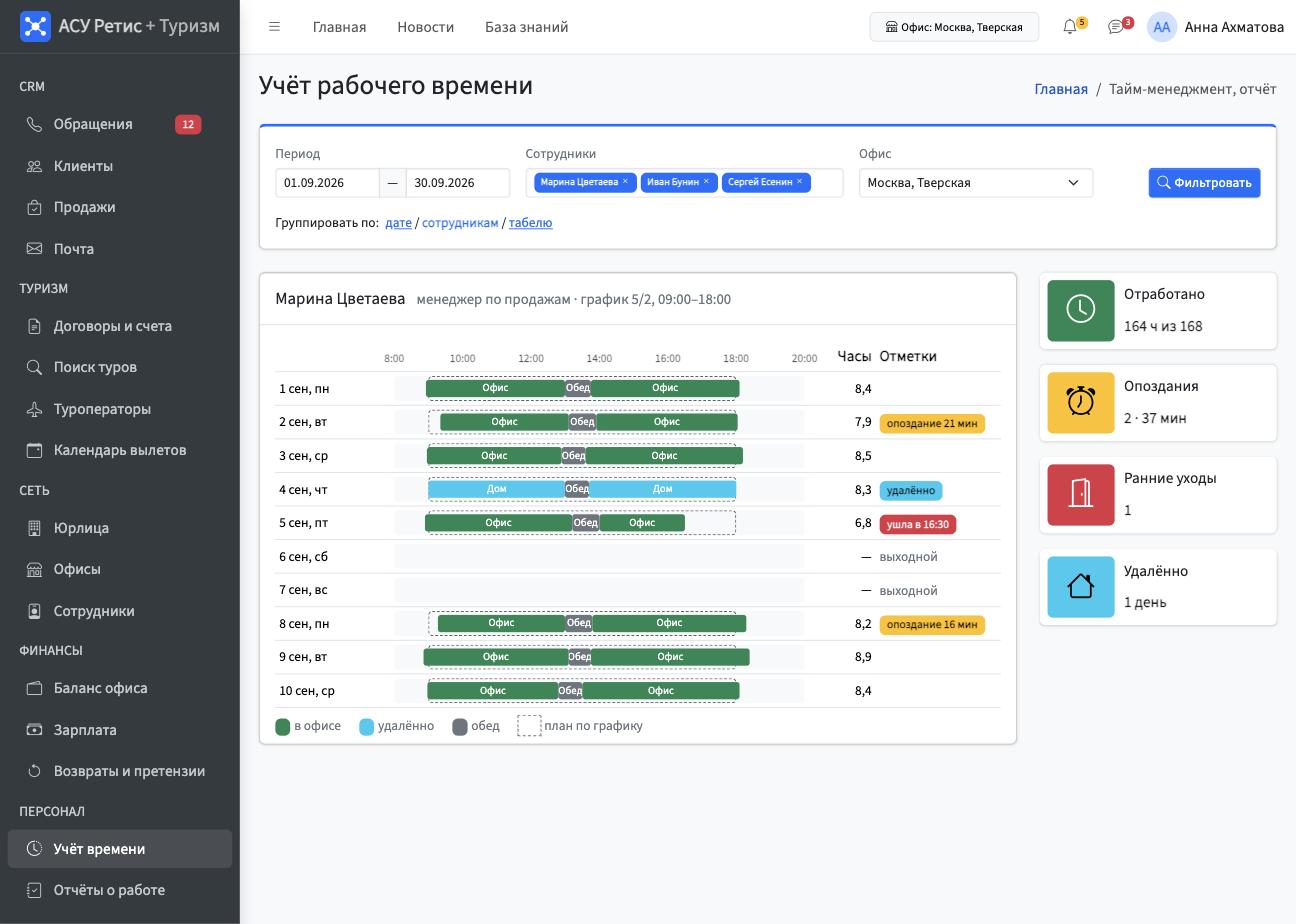Click the Сотрудники badge icon
Image resolution: width=1296 pixels, height=924 pixels.
[x=34, y=611]
